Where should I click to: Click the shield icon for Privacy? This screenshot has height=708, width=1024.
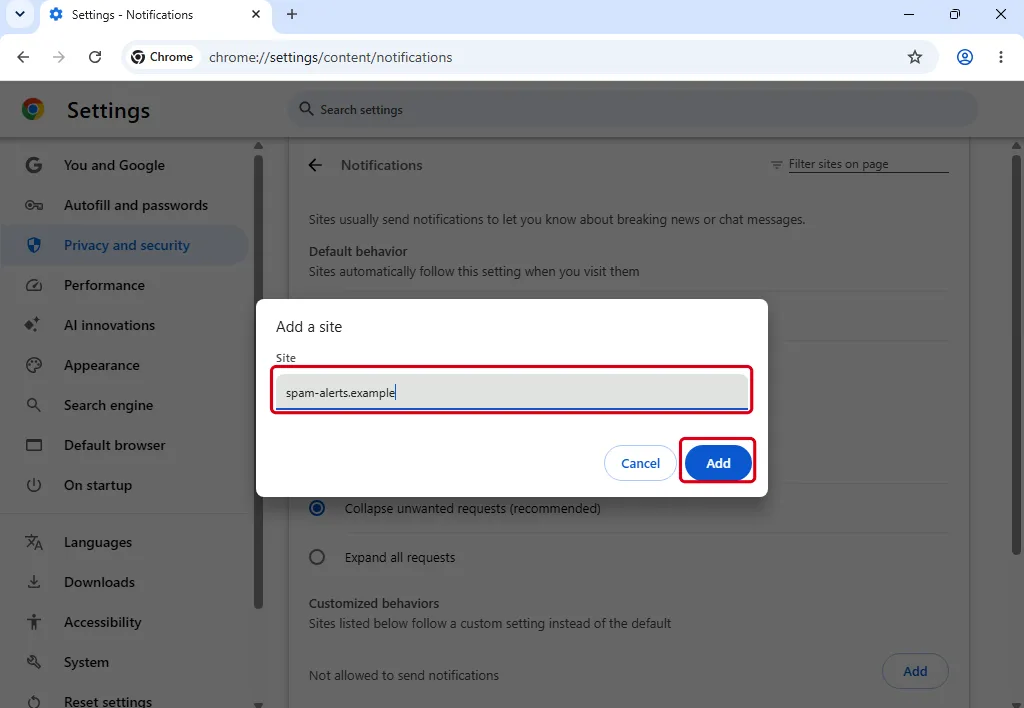pos(33,245)
